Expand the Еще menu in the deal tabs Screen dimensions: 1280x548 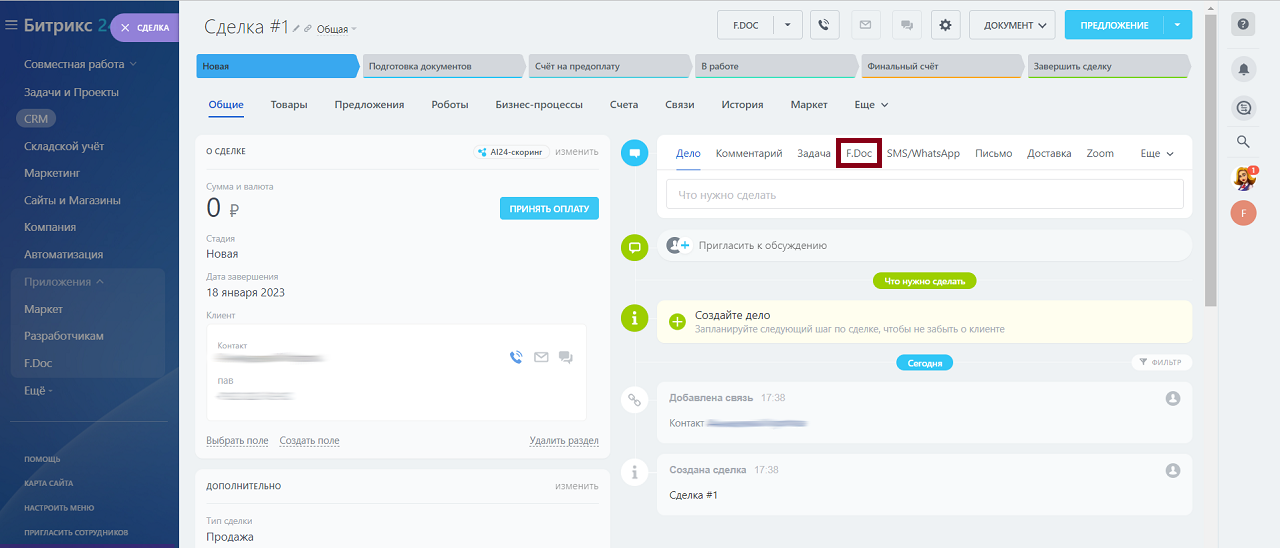(x=871, y=105)
